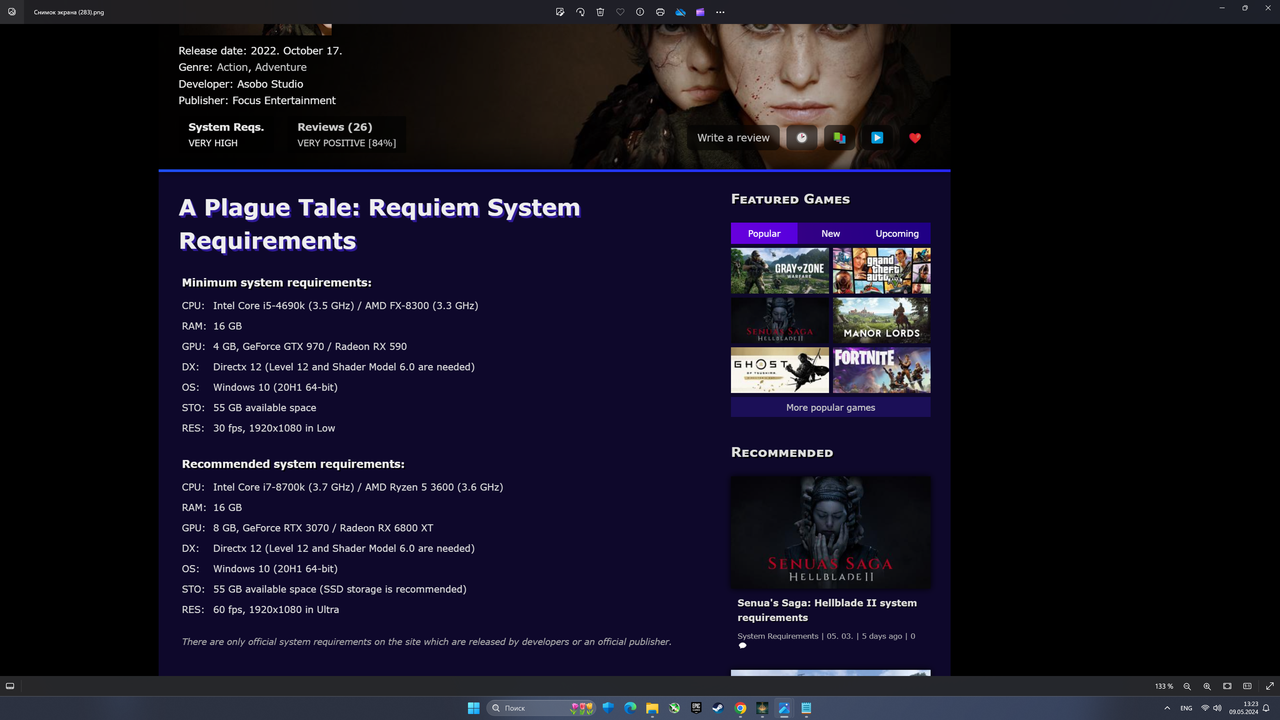Click file name Снимок экрана (283).png
The height and width of the screenshot is (720, 1280).
tap(69, 12)
